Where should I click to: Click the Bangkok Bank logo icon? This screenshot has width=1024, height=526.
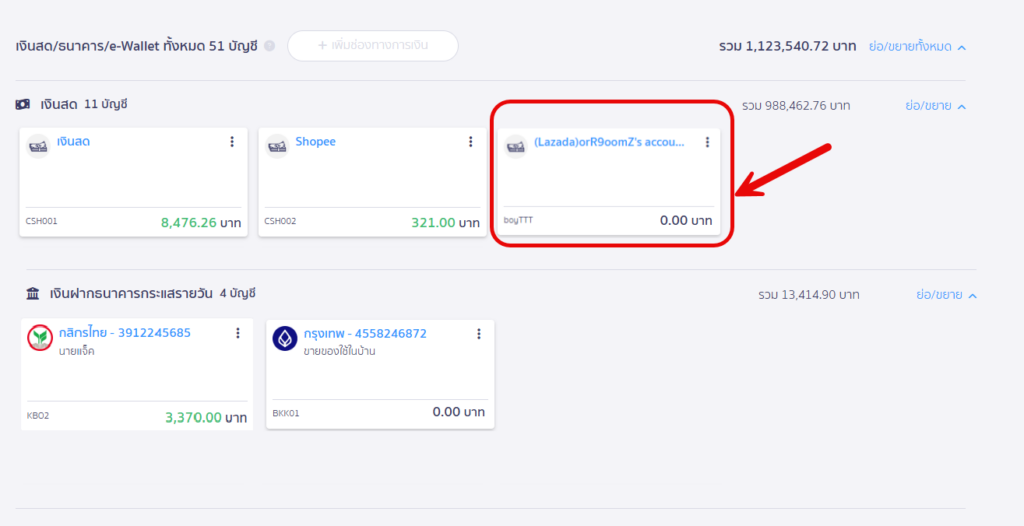[x=285, y=339]
